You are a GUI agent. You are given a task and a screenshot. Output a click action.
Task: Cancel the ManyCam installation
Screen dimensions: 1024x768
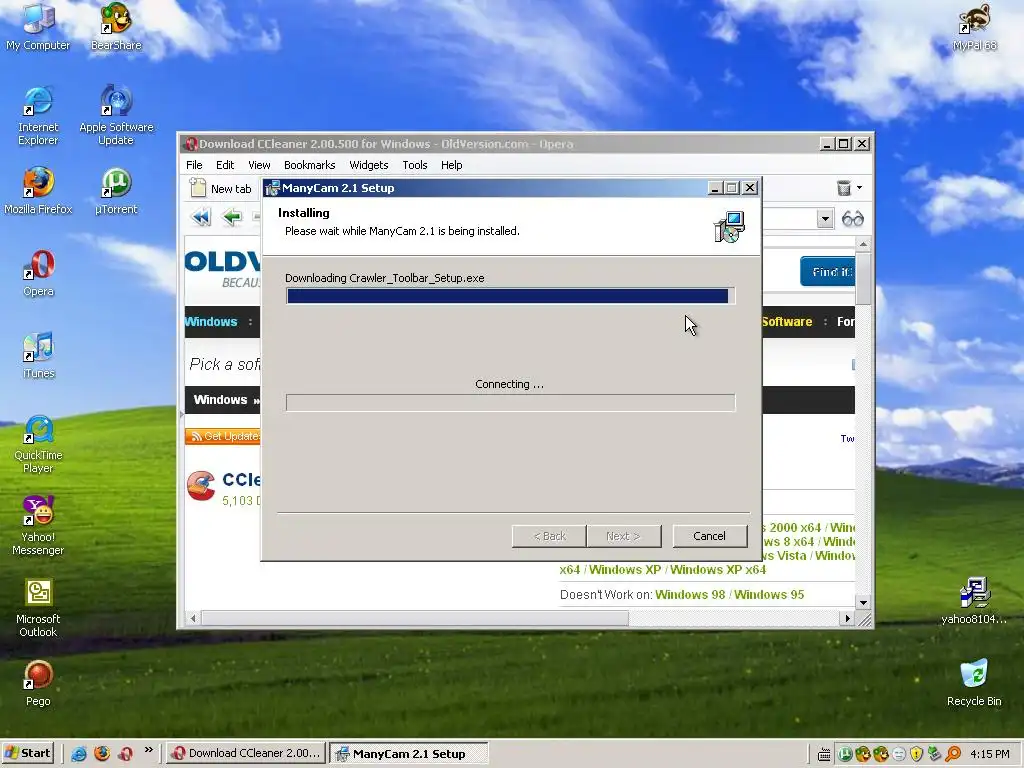click(x=709, y=536)
